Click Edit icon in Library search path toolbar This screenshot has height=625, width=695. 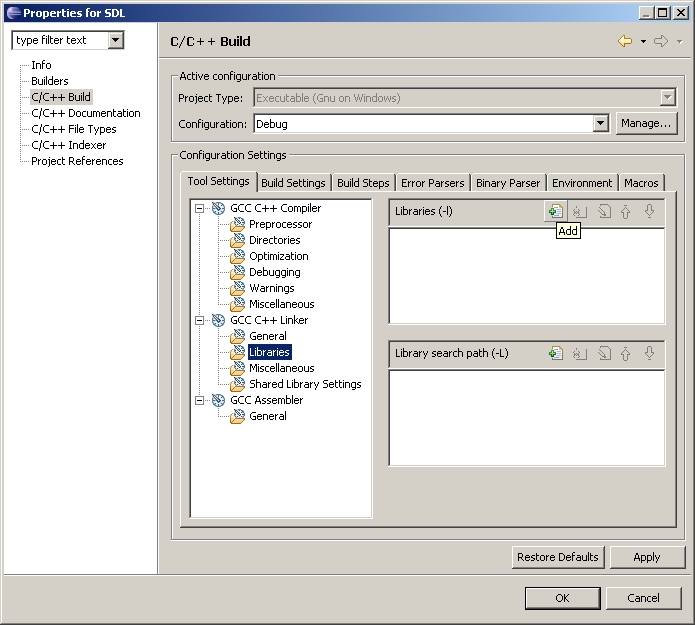click(x=603, y=353)
